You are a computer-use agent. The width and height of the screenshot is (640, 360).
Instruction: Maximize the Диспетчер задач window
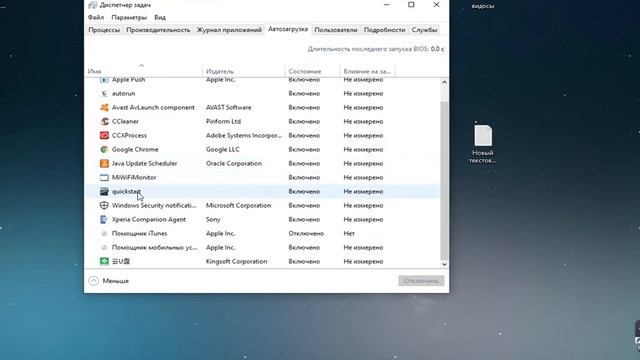(411, 5)
